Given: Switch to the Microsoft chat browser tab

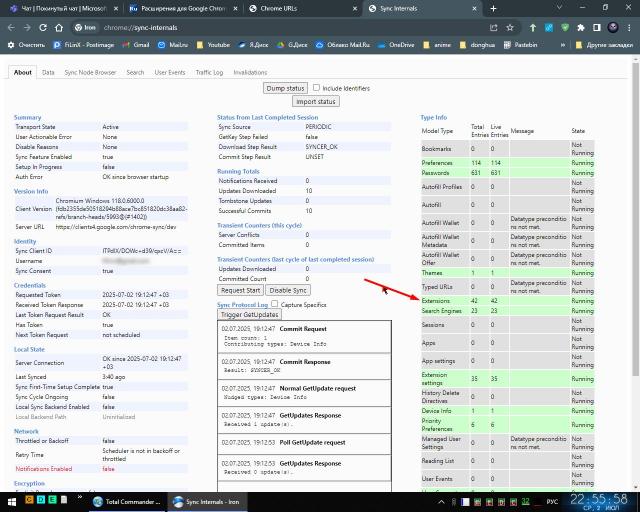Looking at the screenshot, I should pos(63,9).
